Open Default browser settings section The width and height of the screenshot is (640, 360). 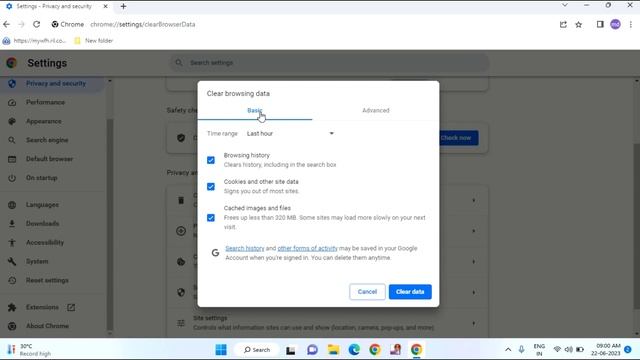pyautogui.click(x=49, y=159)
